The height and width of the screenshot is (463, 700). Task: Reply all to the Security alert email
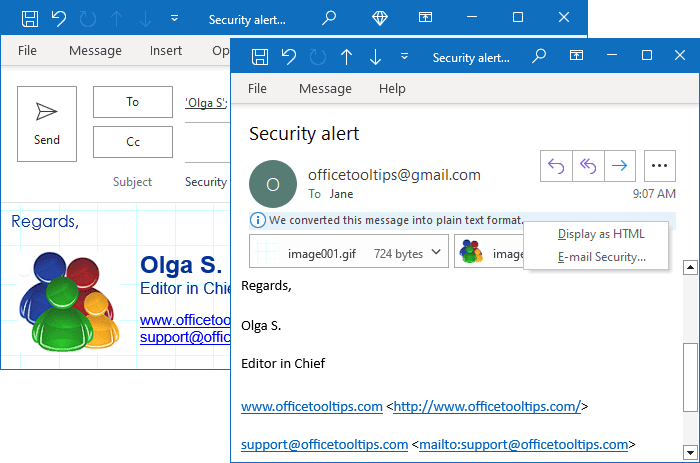pyautogui.click(x=588, y=166)
